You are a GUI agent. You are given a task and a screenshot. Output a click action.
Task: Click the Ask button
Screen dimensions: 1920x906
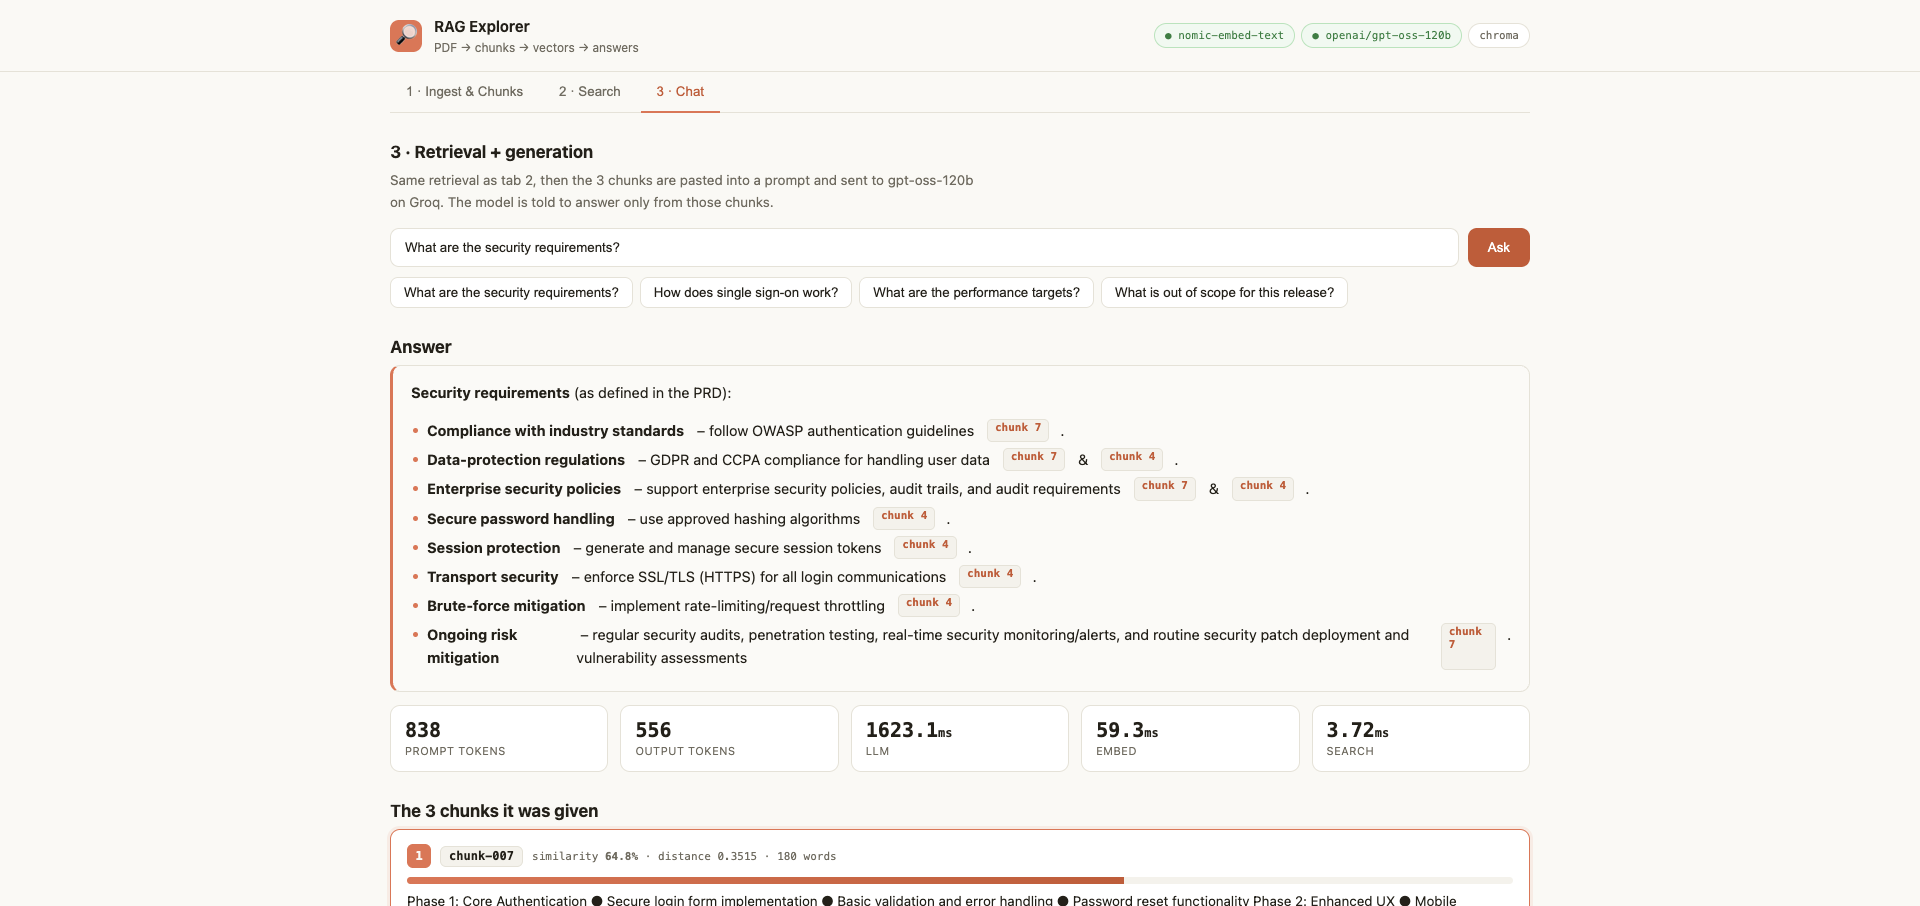pyautogui.click(x=1498, y=247)
